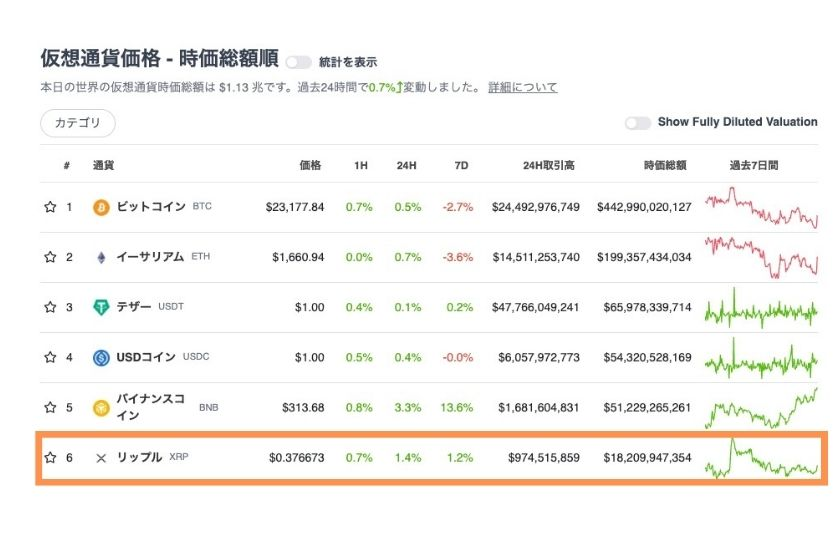Screen dimensions: 840x560
Task: Open the カテゴリ button
Action: pos(78,123)
